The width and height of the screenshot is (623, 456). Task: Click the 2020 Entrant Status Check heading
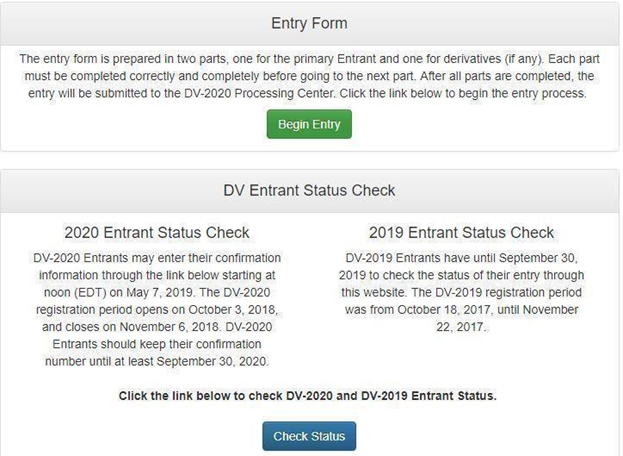click(x=157, y=233)
